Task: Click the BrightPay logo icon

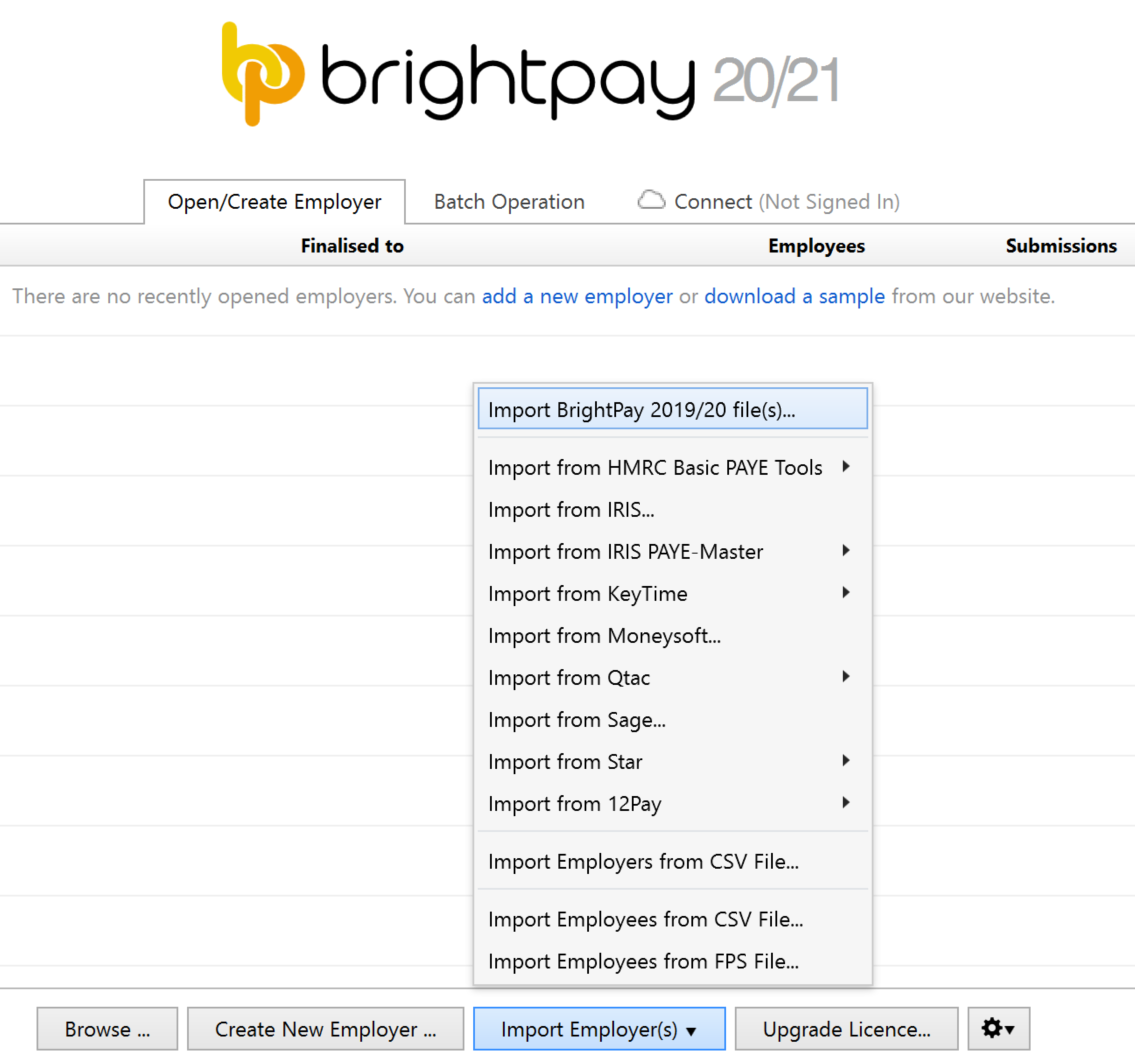Action: 263,74
